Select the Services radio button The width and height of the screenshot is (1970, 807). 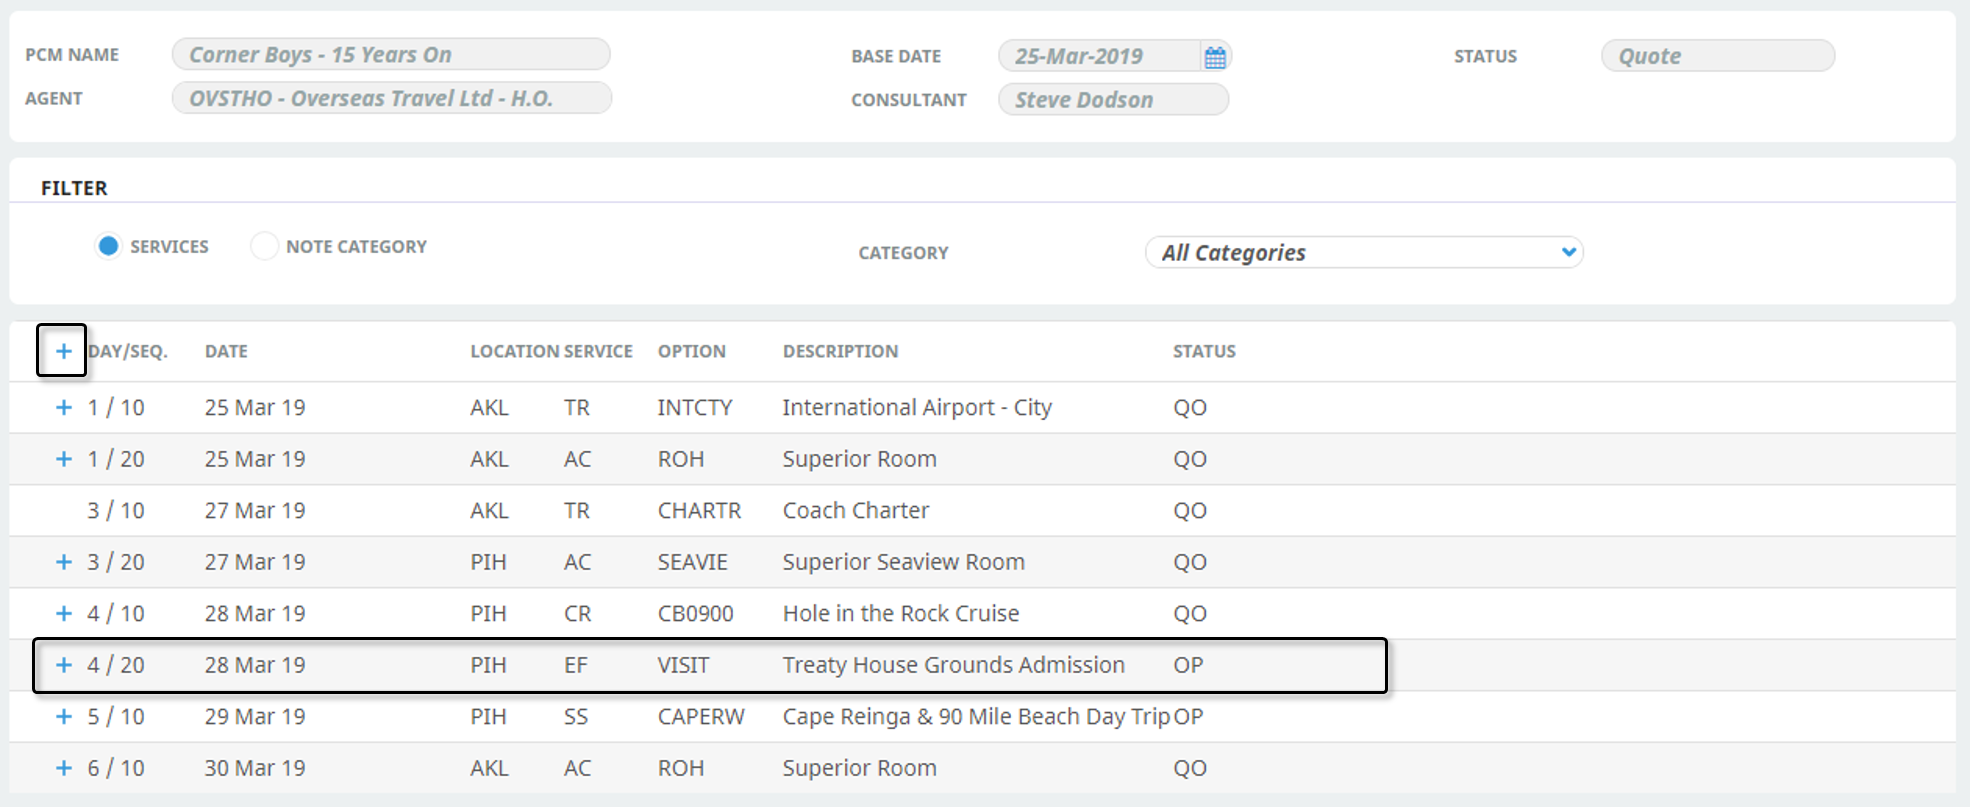[x=108, y=246]
